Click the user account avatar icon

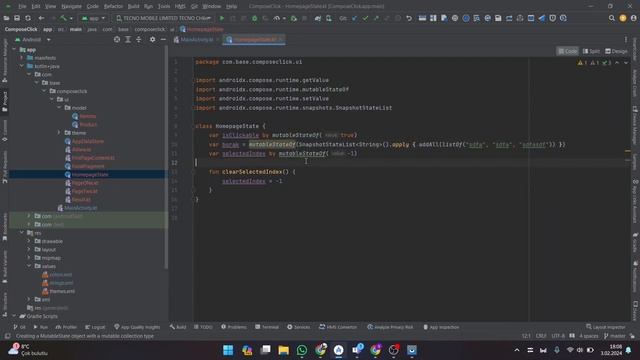tap(633, 18)
